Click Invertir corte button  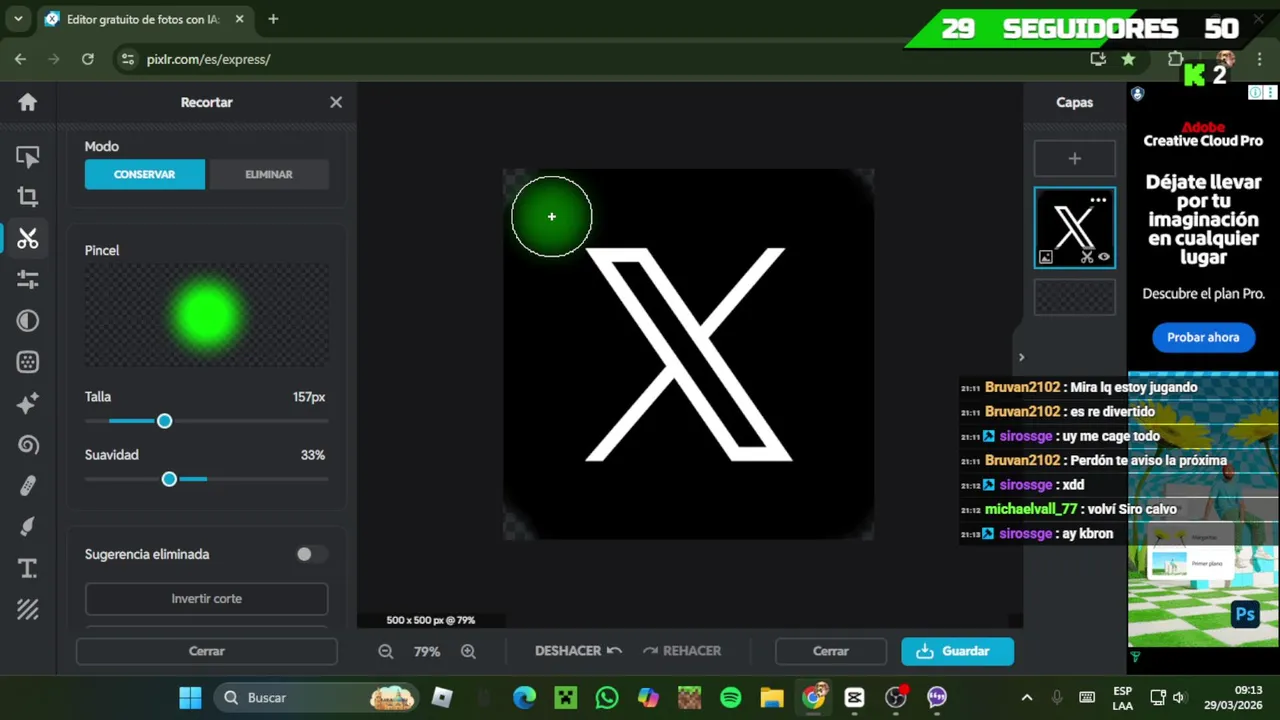pos(206,599)
